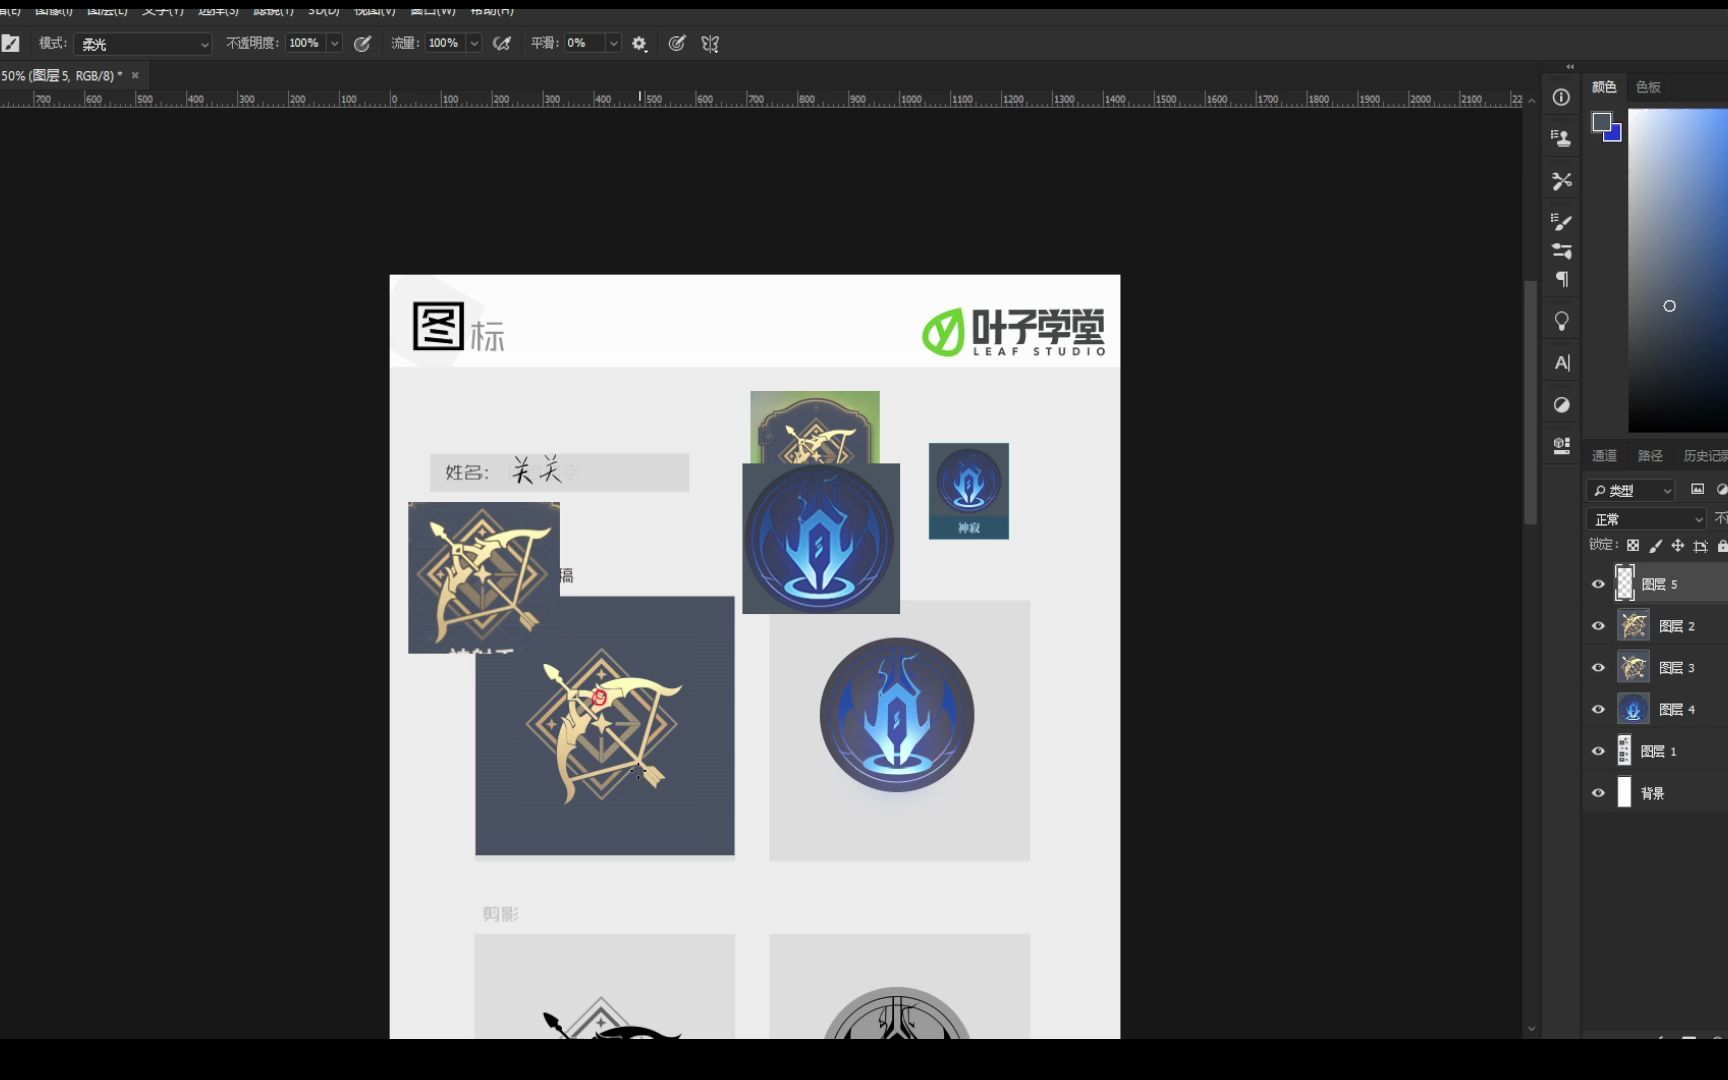
Task: Select the 图层 5 layer name
Action: point(1660,584)
